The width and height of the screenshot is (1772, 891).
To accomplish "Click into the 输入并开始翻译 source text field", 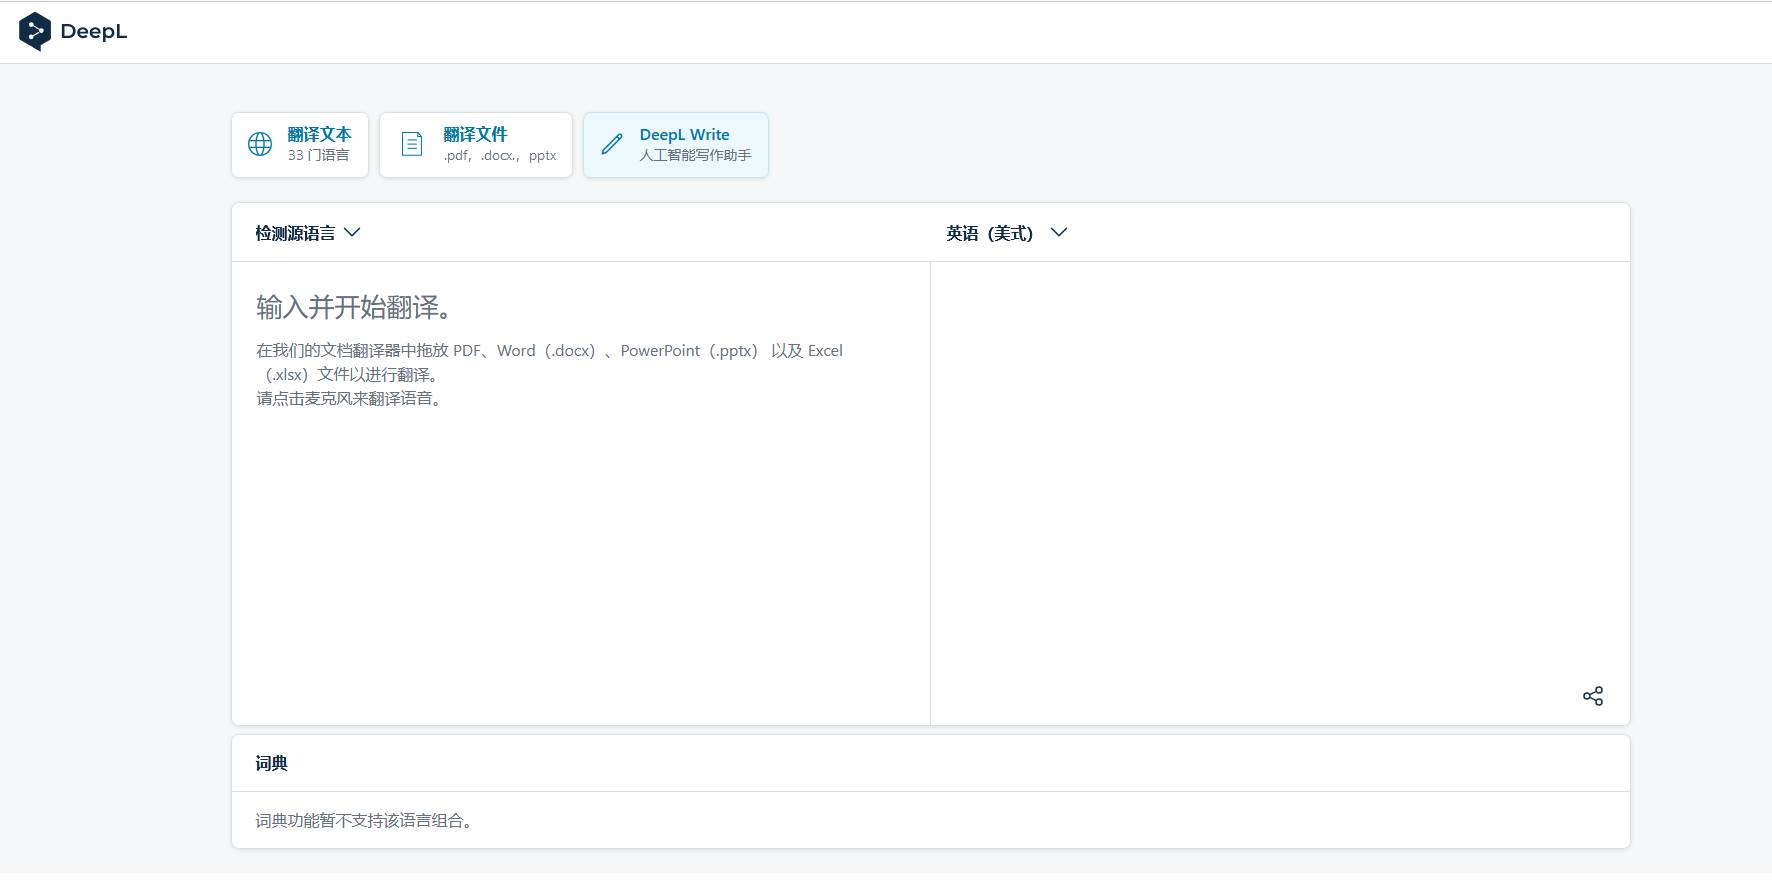I will pos(581,493).
